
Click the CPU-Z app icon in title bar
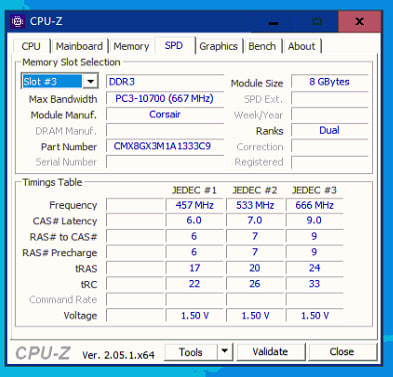point(17,21)
